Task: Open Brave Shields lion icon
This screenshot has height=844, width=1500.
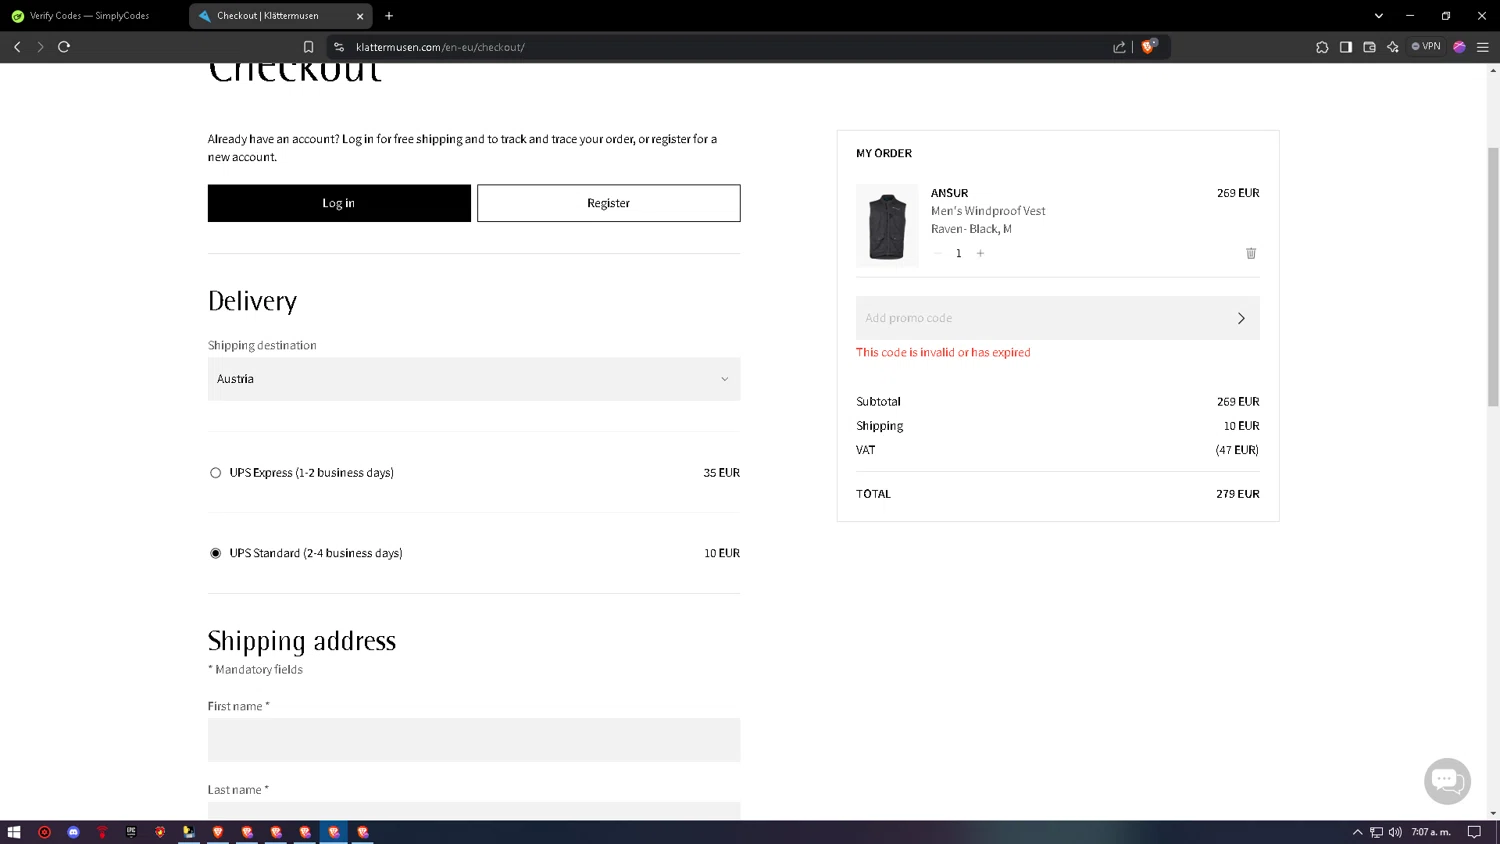Action: (1149, 46)
